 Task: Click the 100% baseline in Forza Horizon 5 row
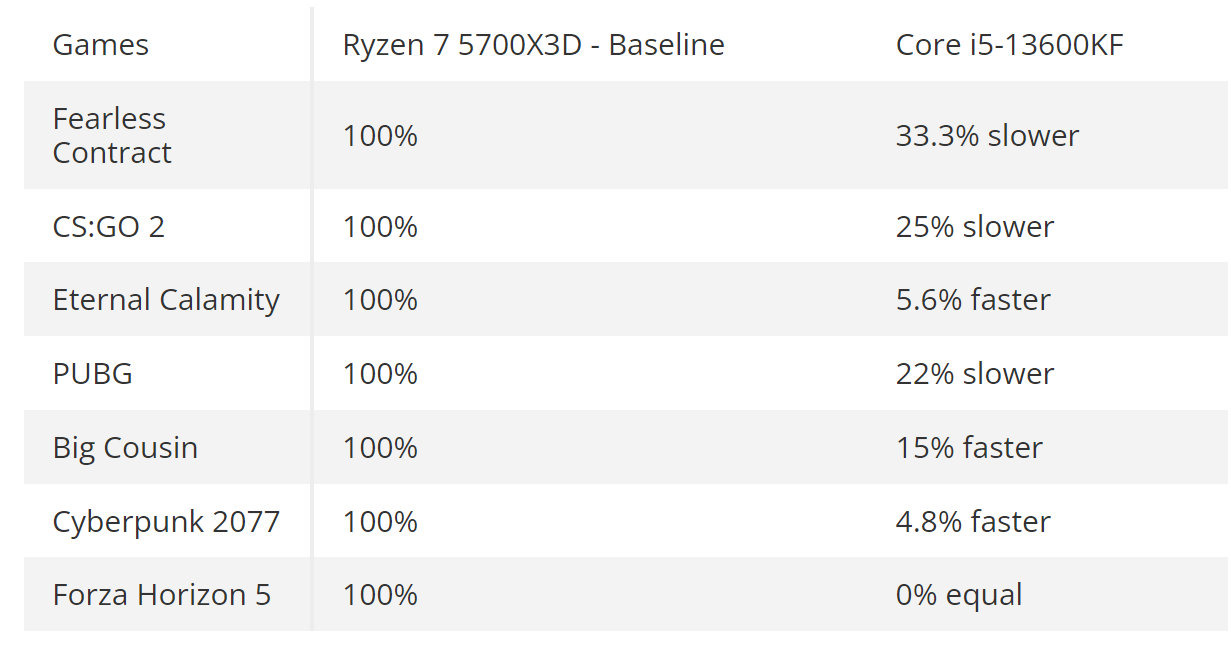[x=380, y=595]
